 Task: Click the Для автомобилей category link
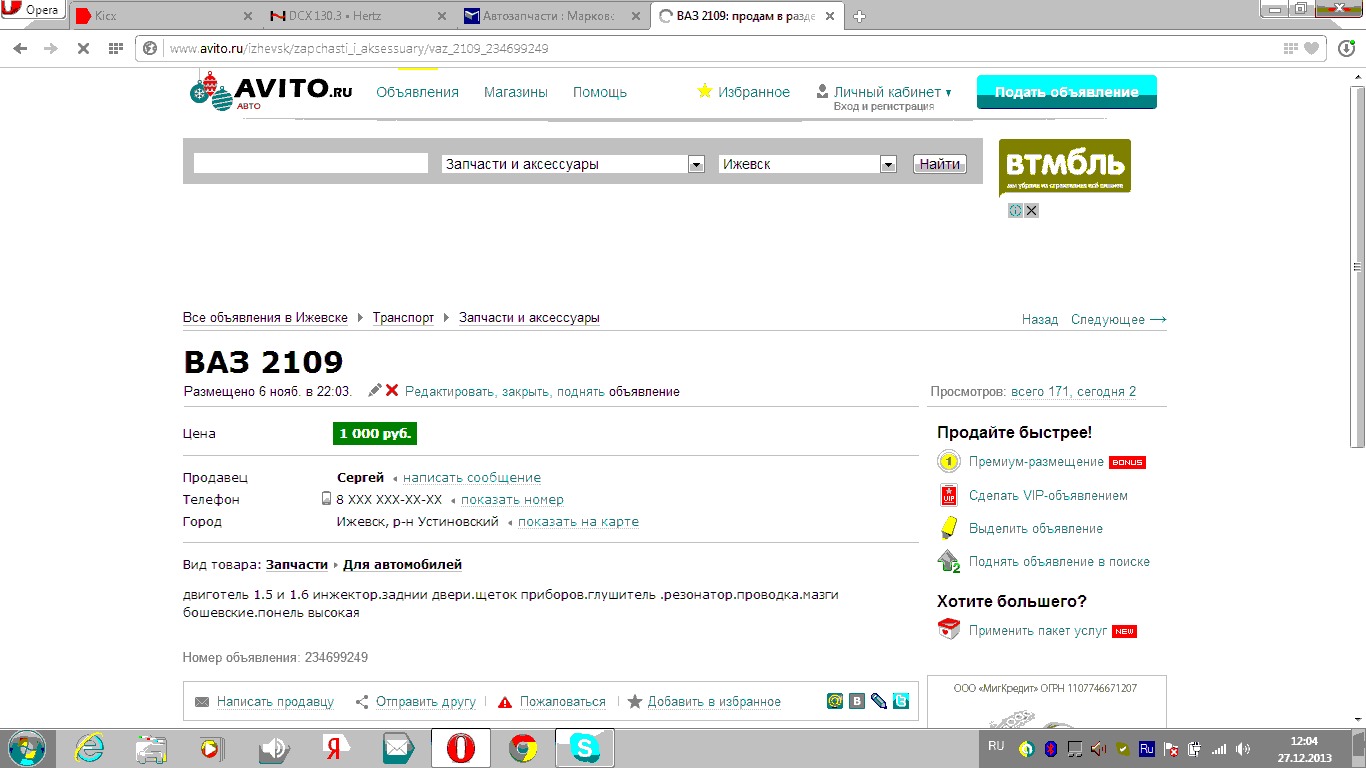(402, 565)
